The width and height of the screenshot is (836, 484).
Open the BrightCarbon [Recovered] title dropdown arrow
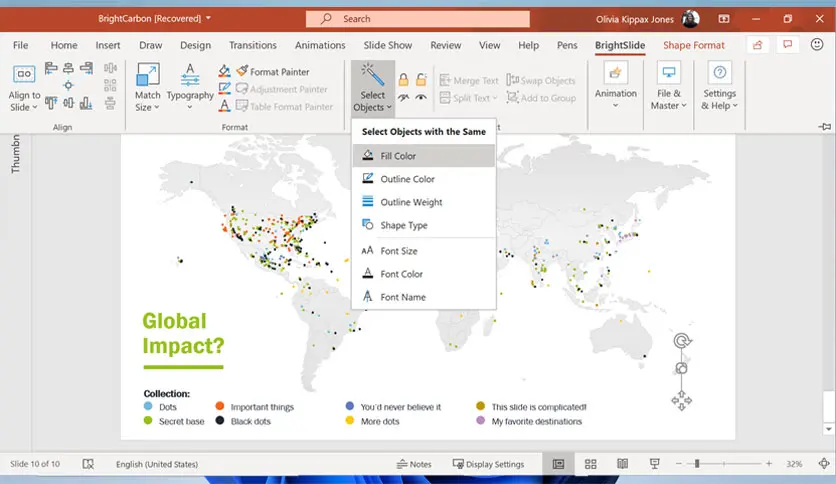[x=208, y=18]
